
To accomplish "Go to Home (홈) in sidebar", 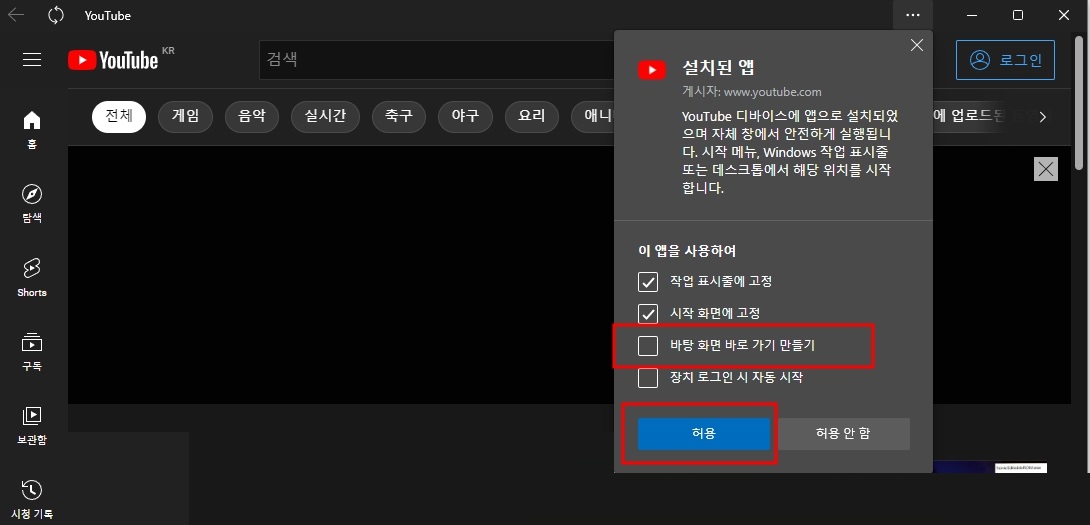I will pos(32,131).
